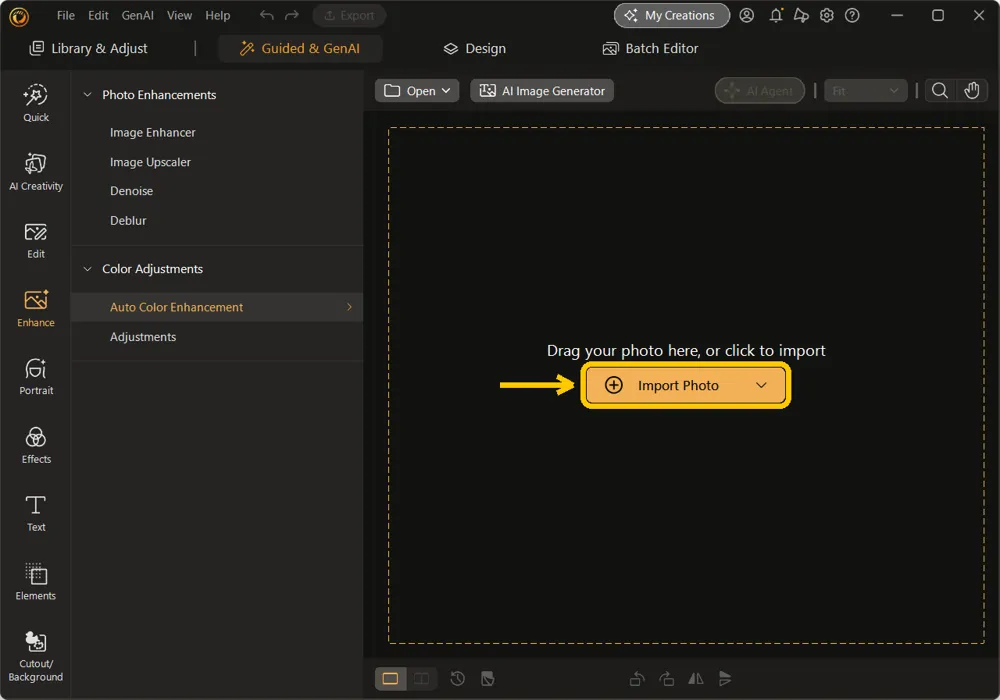This screenshot has width=1000, height=700.
Task: Collapse the Color Adjustments section
Action: click(x=87, y=269)
